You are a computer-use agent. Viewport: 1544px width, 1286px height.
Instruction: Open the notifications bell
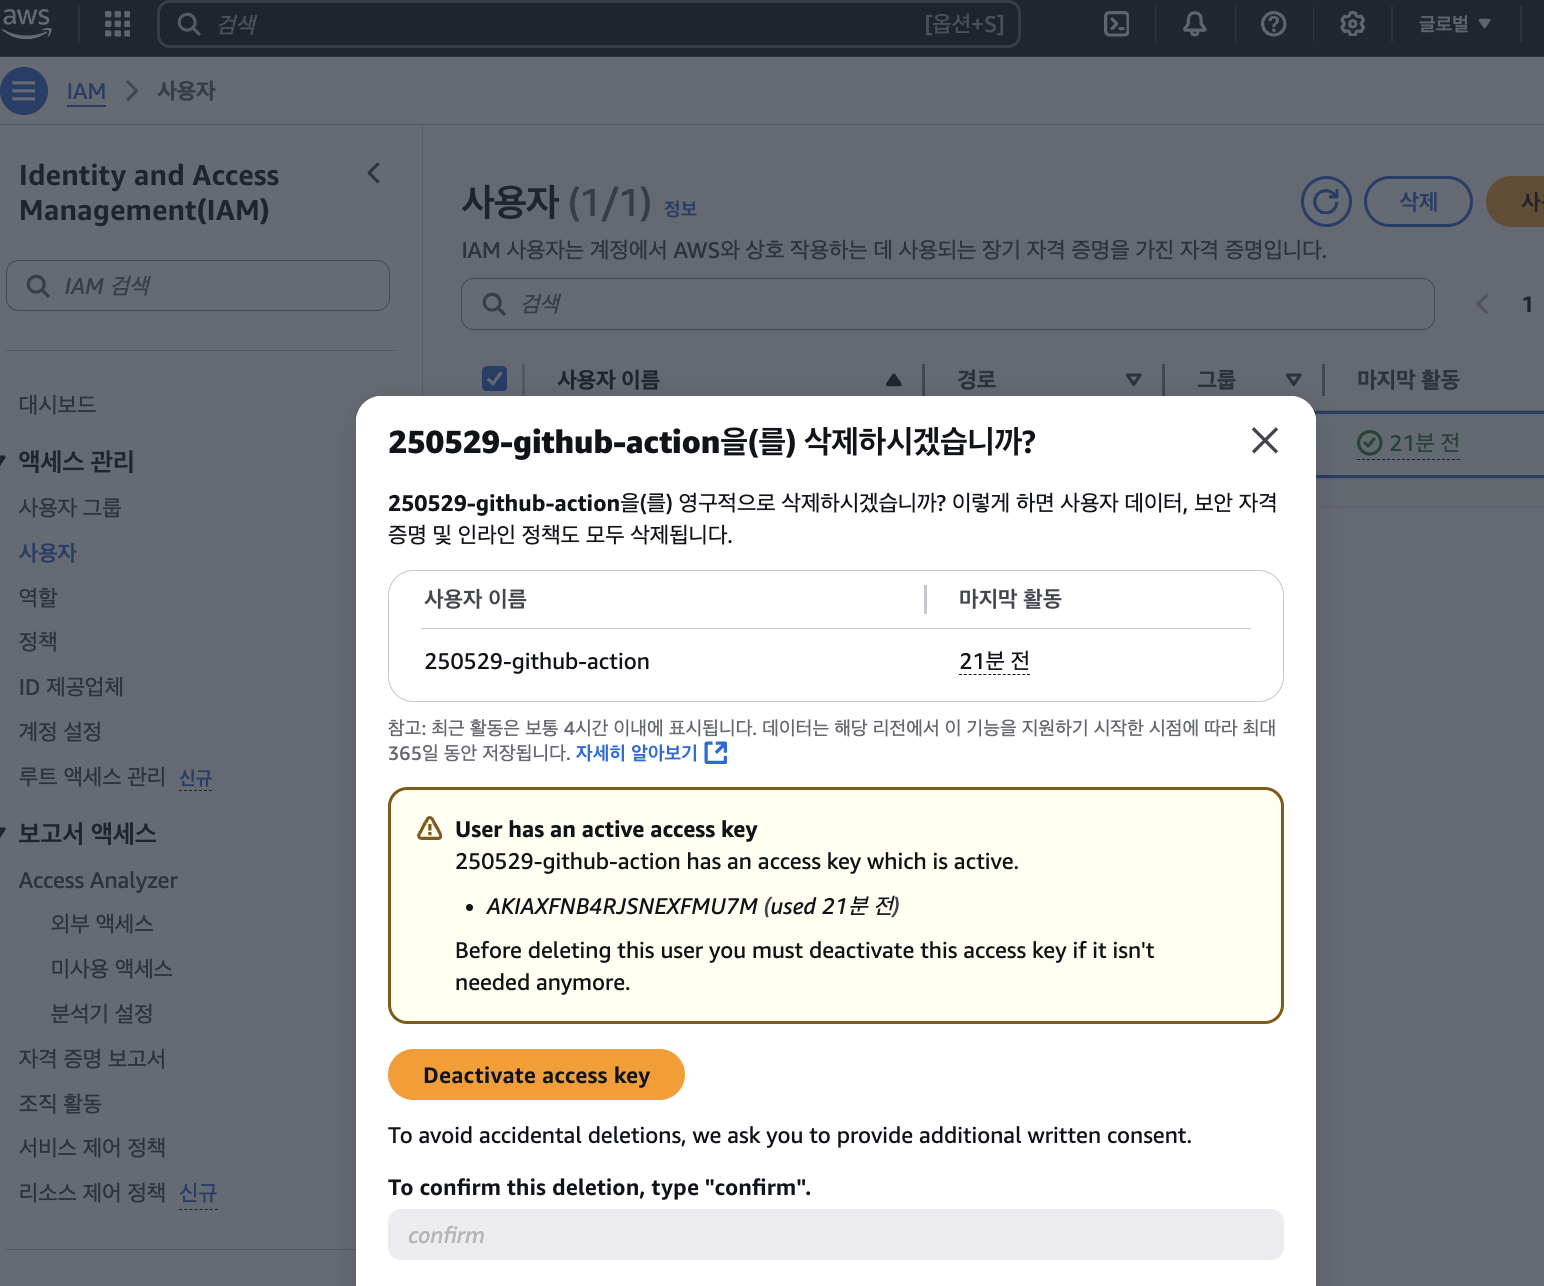point(1195,24)
